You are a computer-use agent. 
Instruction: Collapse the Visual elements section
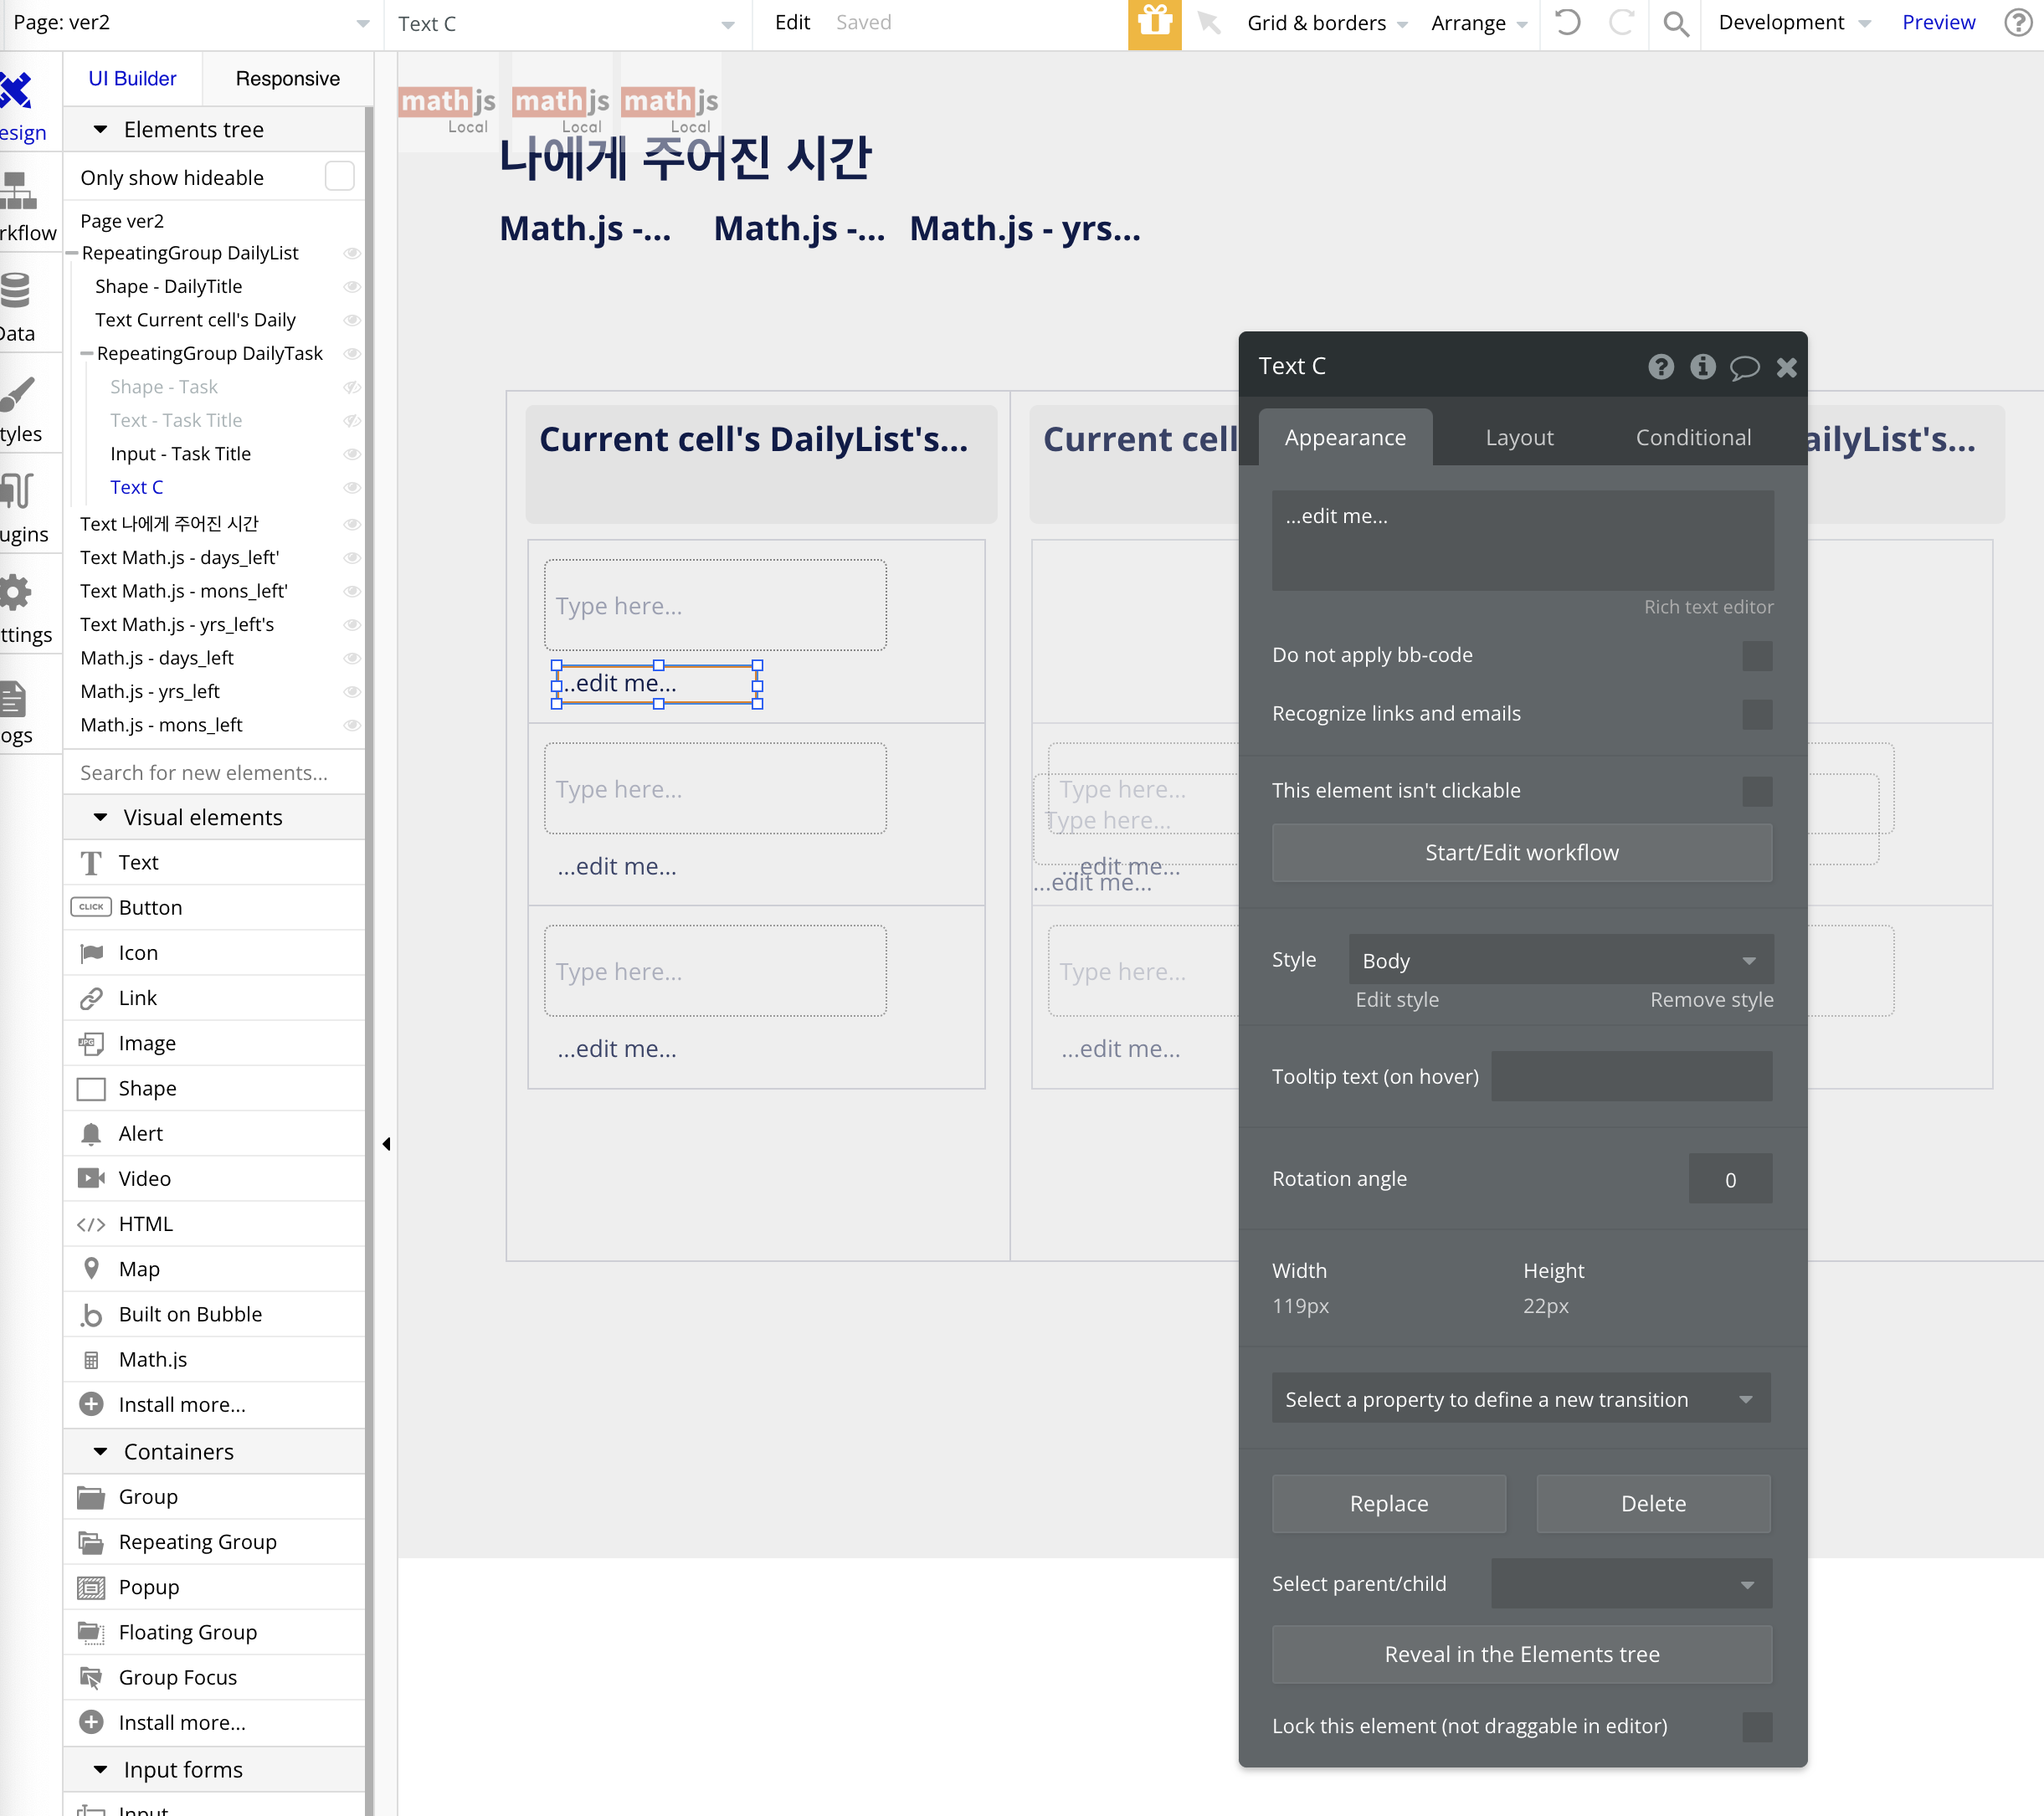100,818
